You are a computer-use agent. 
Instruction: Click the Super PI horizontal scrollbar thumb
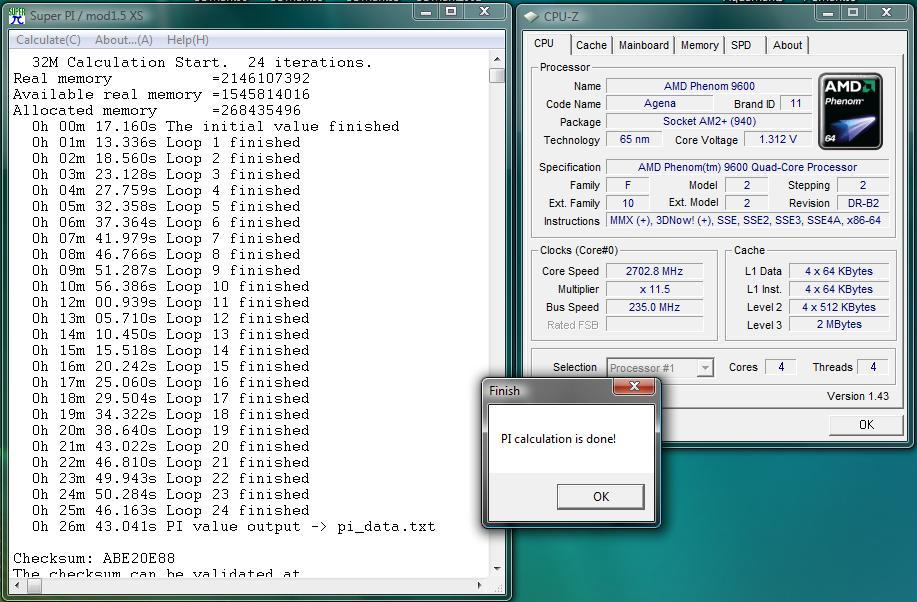[x=34, y=585]
